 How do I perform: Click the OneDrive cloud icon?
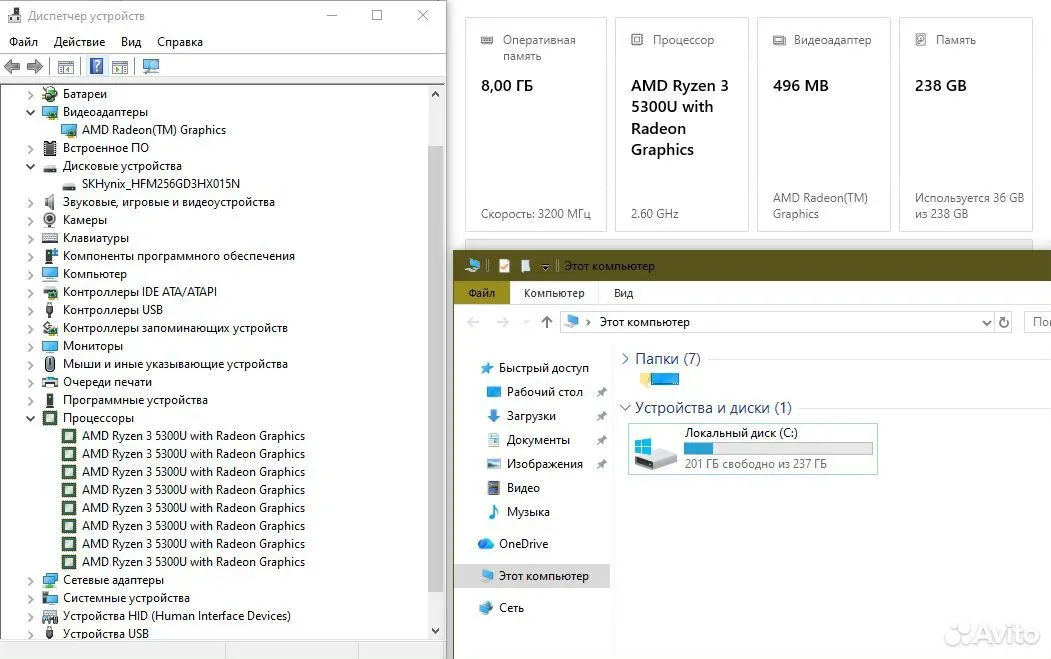click(x=486, y=544)
